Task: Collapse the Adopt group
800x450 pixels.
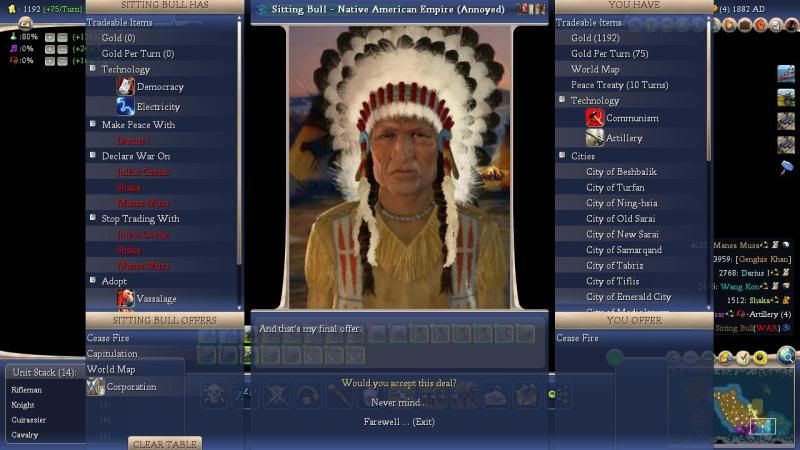Action: (x=93, y=280)
